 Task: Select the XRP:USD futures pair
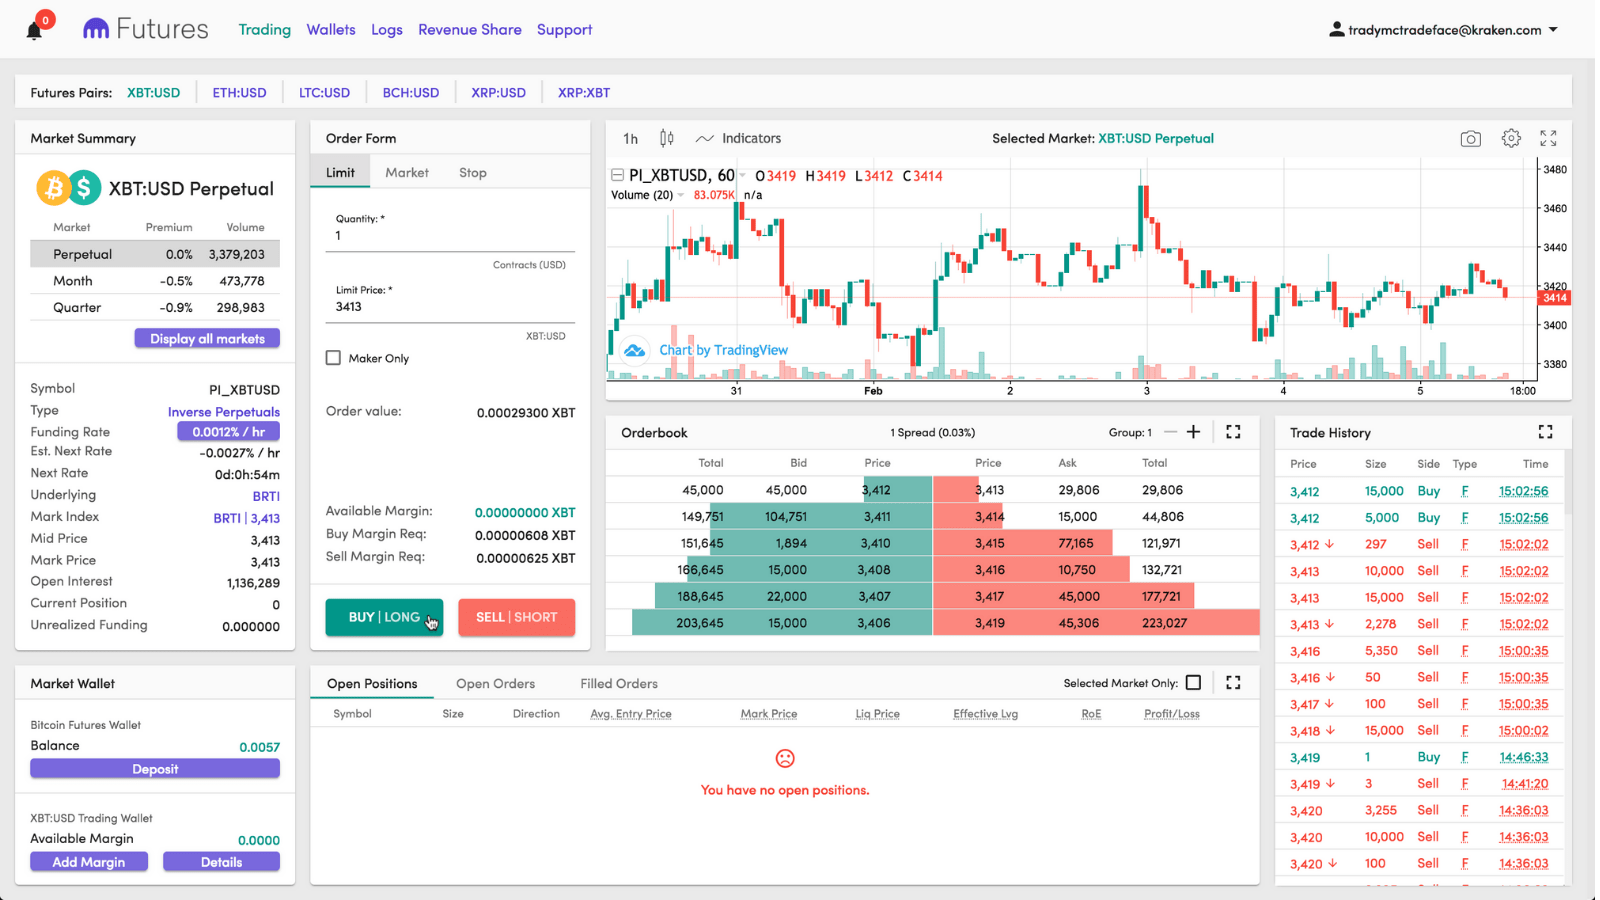(x=499, y=93)
